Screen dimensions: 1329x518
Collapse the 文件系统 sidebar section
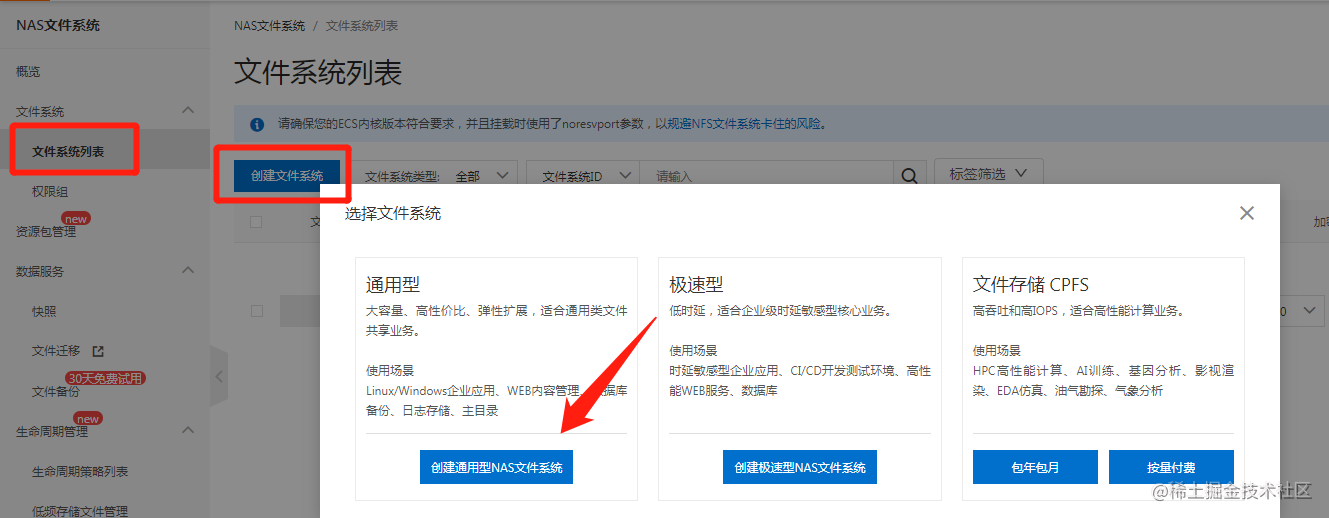click(x=187, y=111)
